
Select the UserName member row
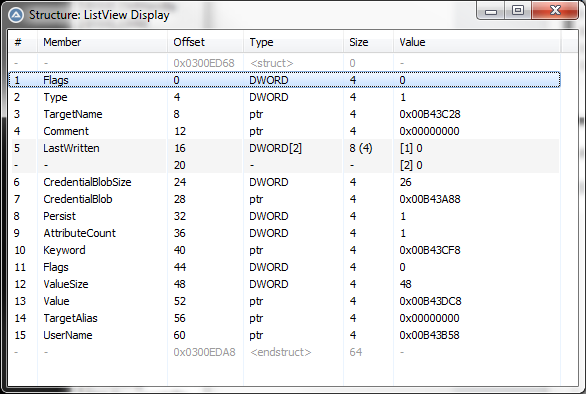click(284, 335)
